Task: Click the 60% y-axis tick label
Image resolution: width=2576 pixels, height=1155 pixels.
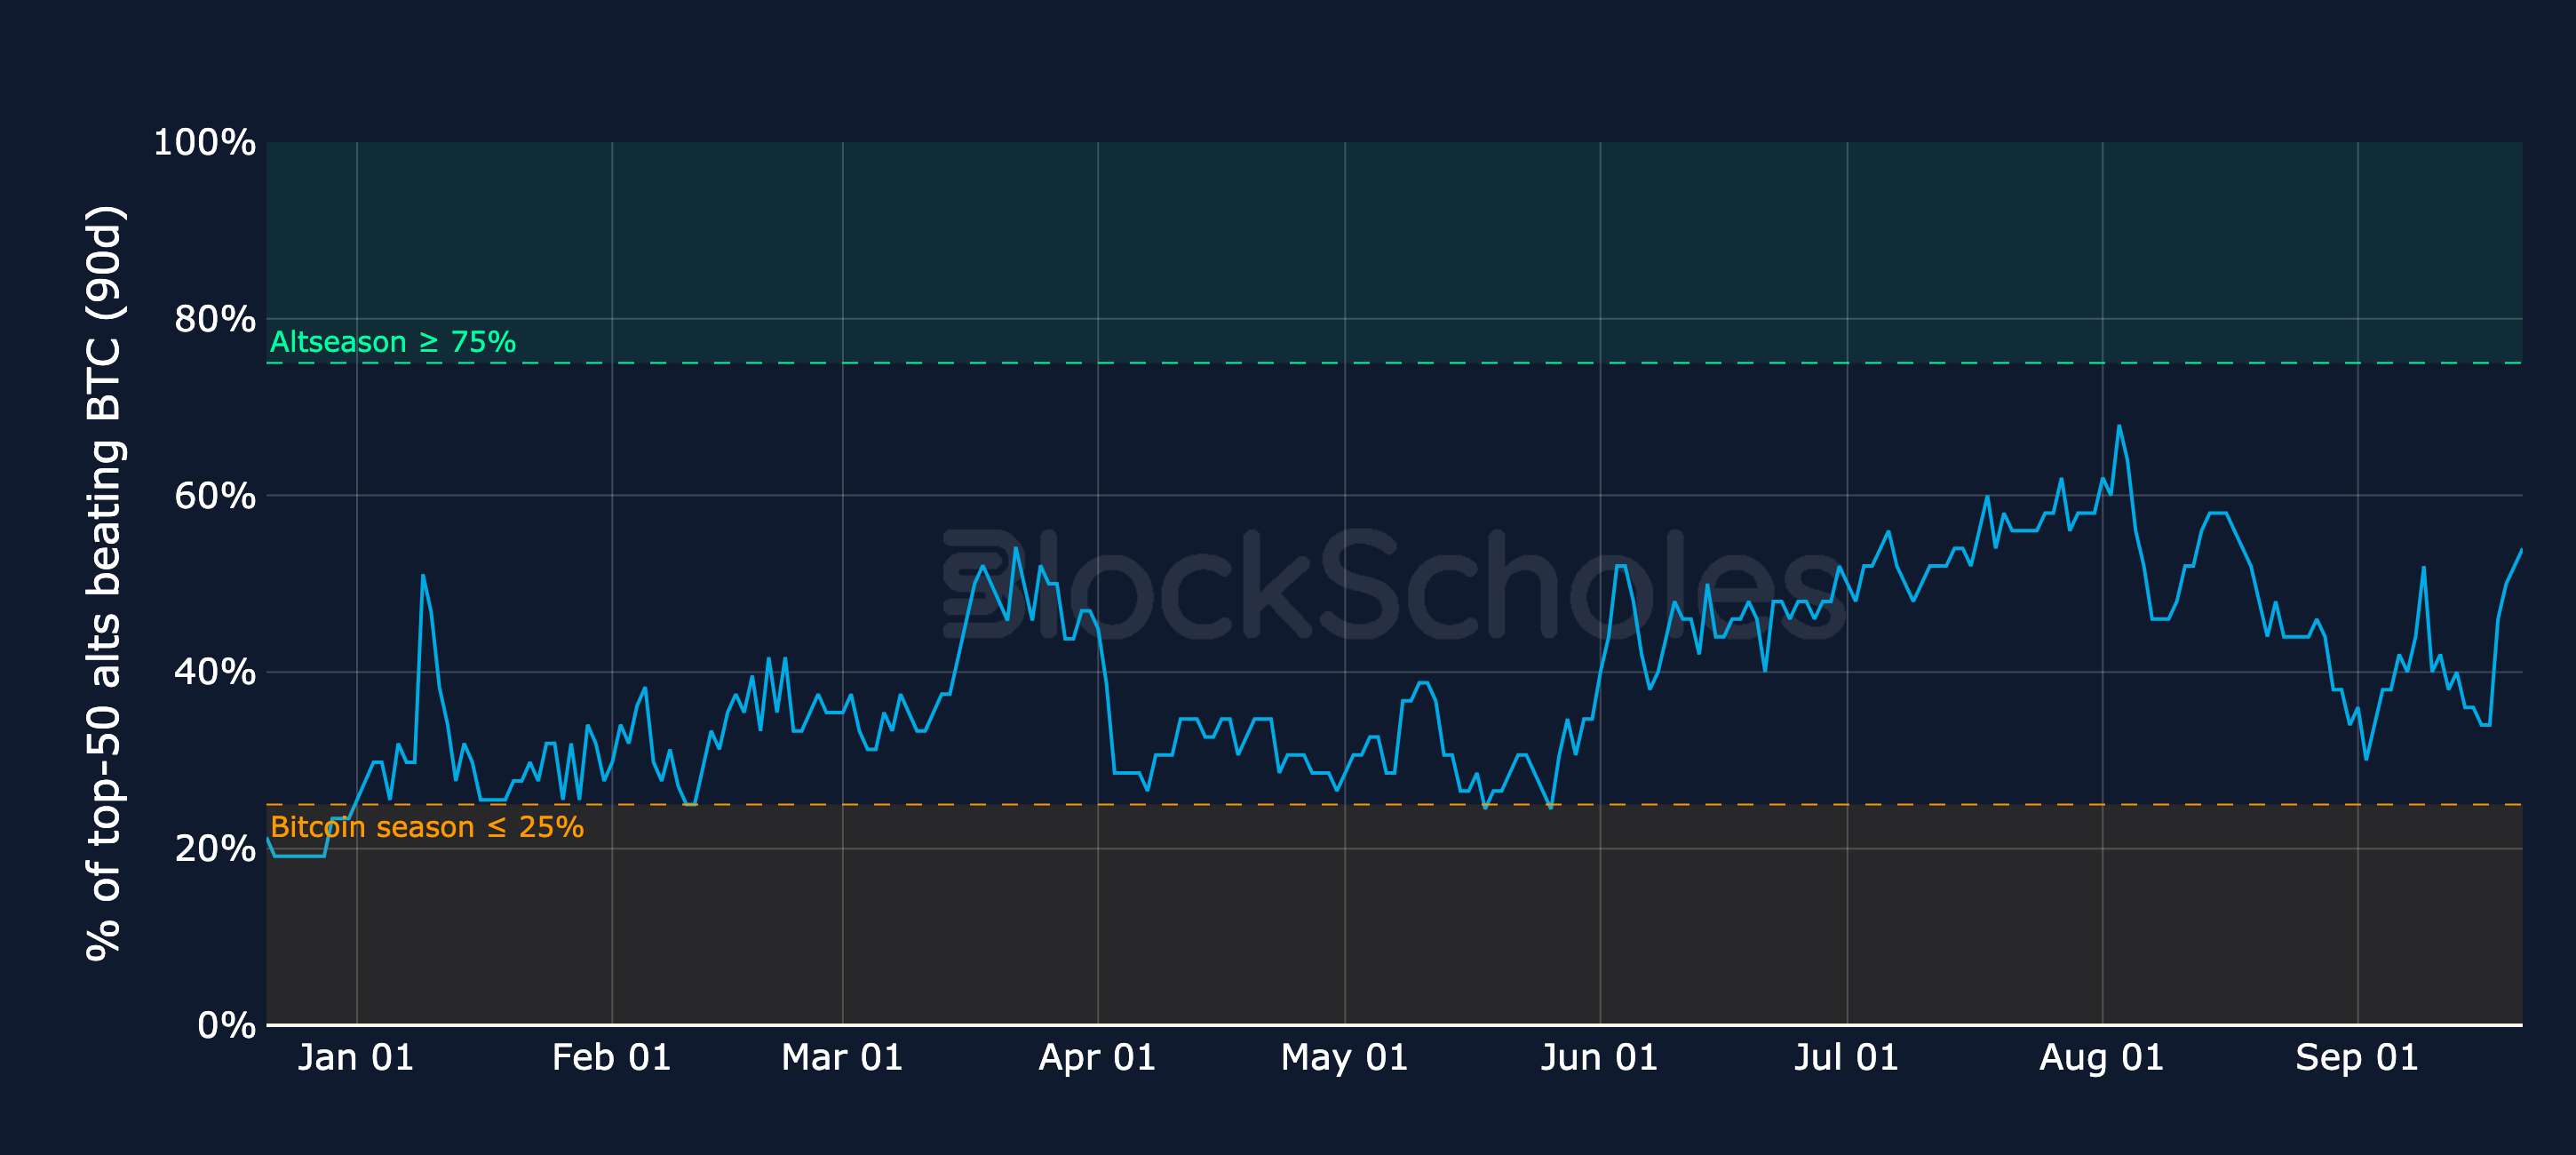Action: point(215,496)
